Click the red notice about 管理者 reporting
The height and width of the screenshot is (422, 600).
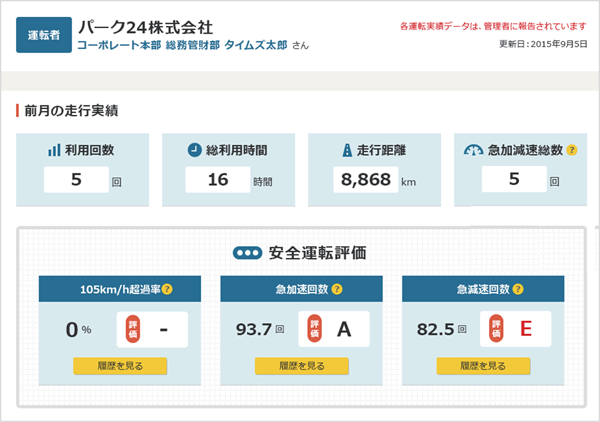[x=491, y=25]
